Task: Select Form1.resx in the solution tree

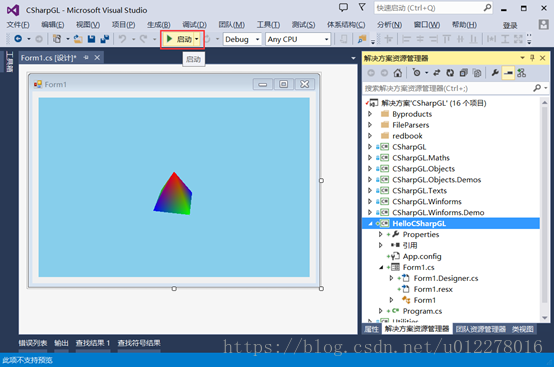Action: pyautogui.click(x=433, y=289)
